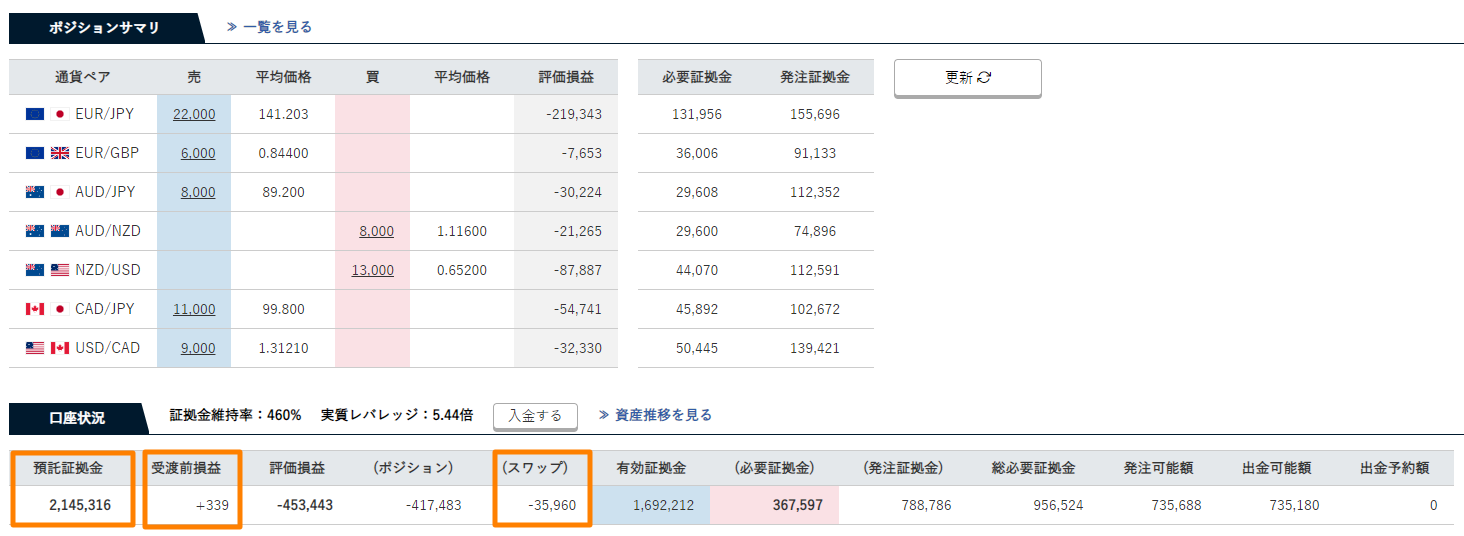Click EUR/JPY valuation loss -219,343
Viewport: 1464px width, 536px height.
[x=574, y=114]
